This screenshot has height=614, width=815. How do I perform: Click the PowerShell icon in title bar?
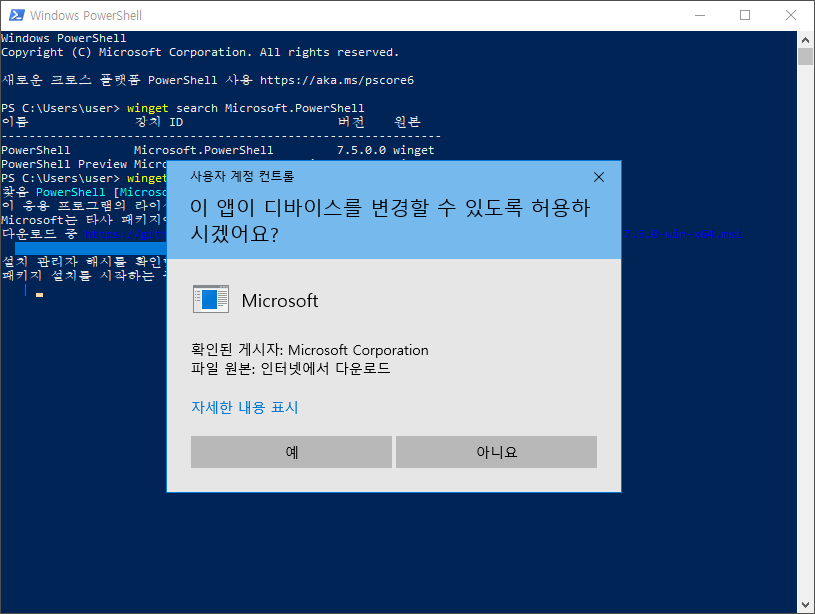(x=17, y=15)
